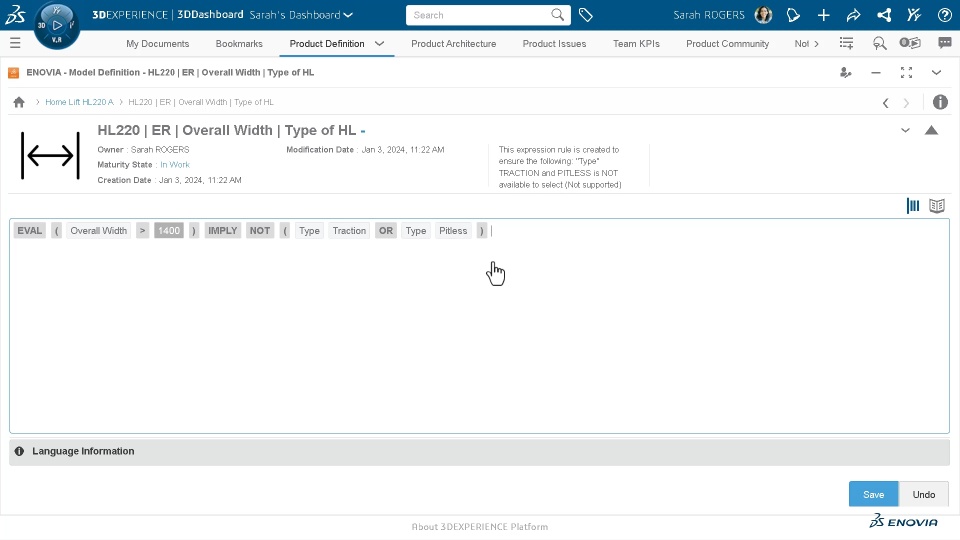Open the tags icon beside search
This screenshot has height=540, width=960.
tap(586, 15)
